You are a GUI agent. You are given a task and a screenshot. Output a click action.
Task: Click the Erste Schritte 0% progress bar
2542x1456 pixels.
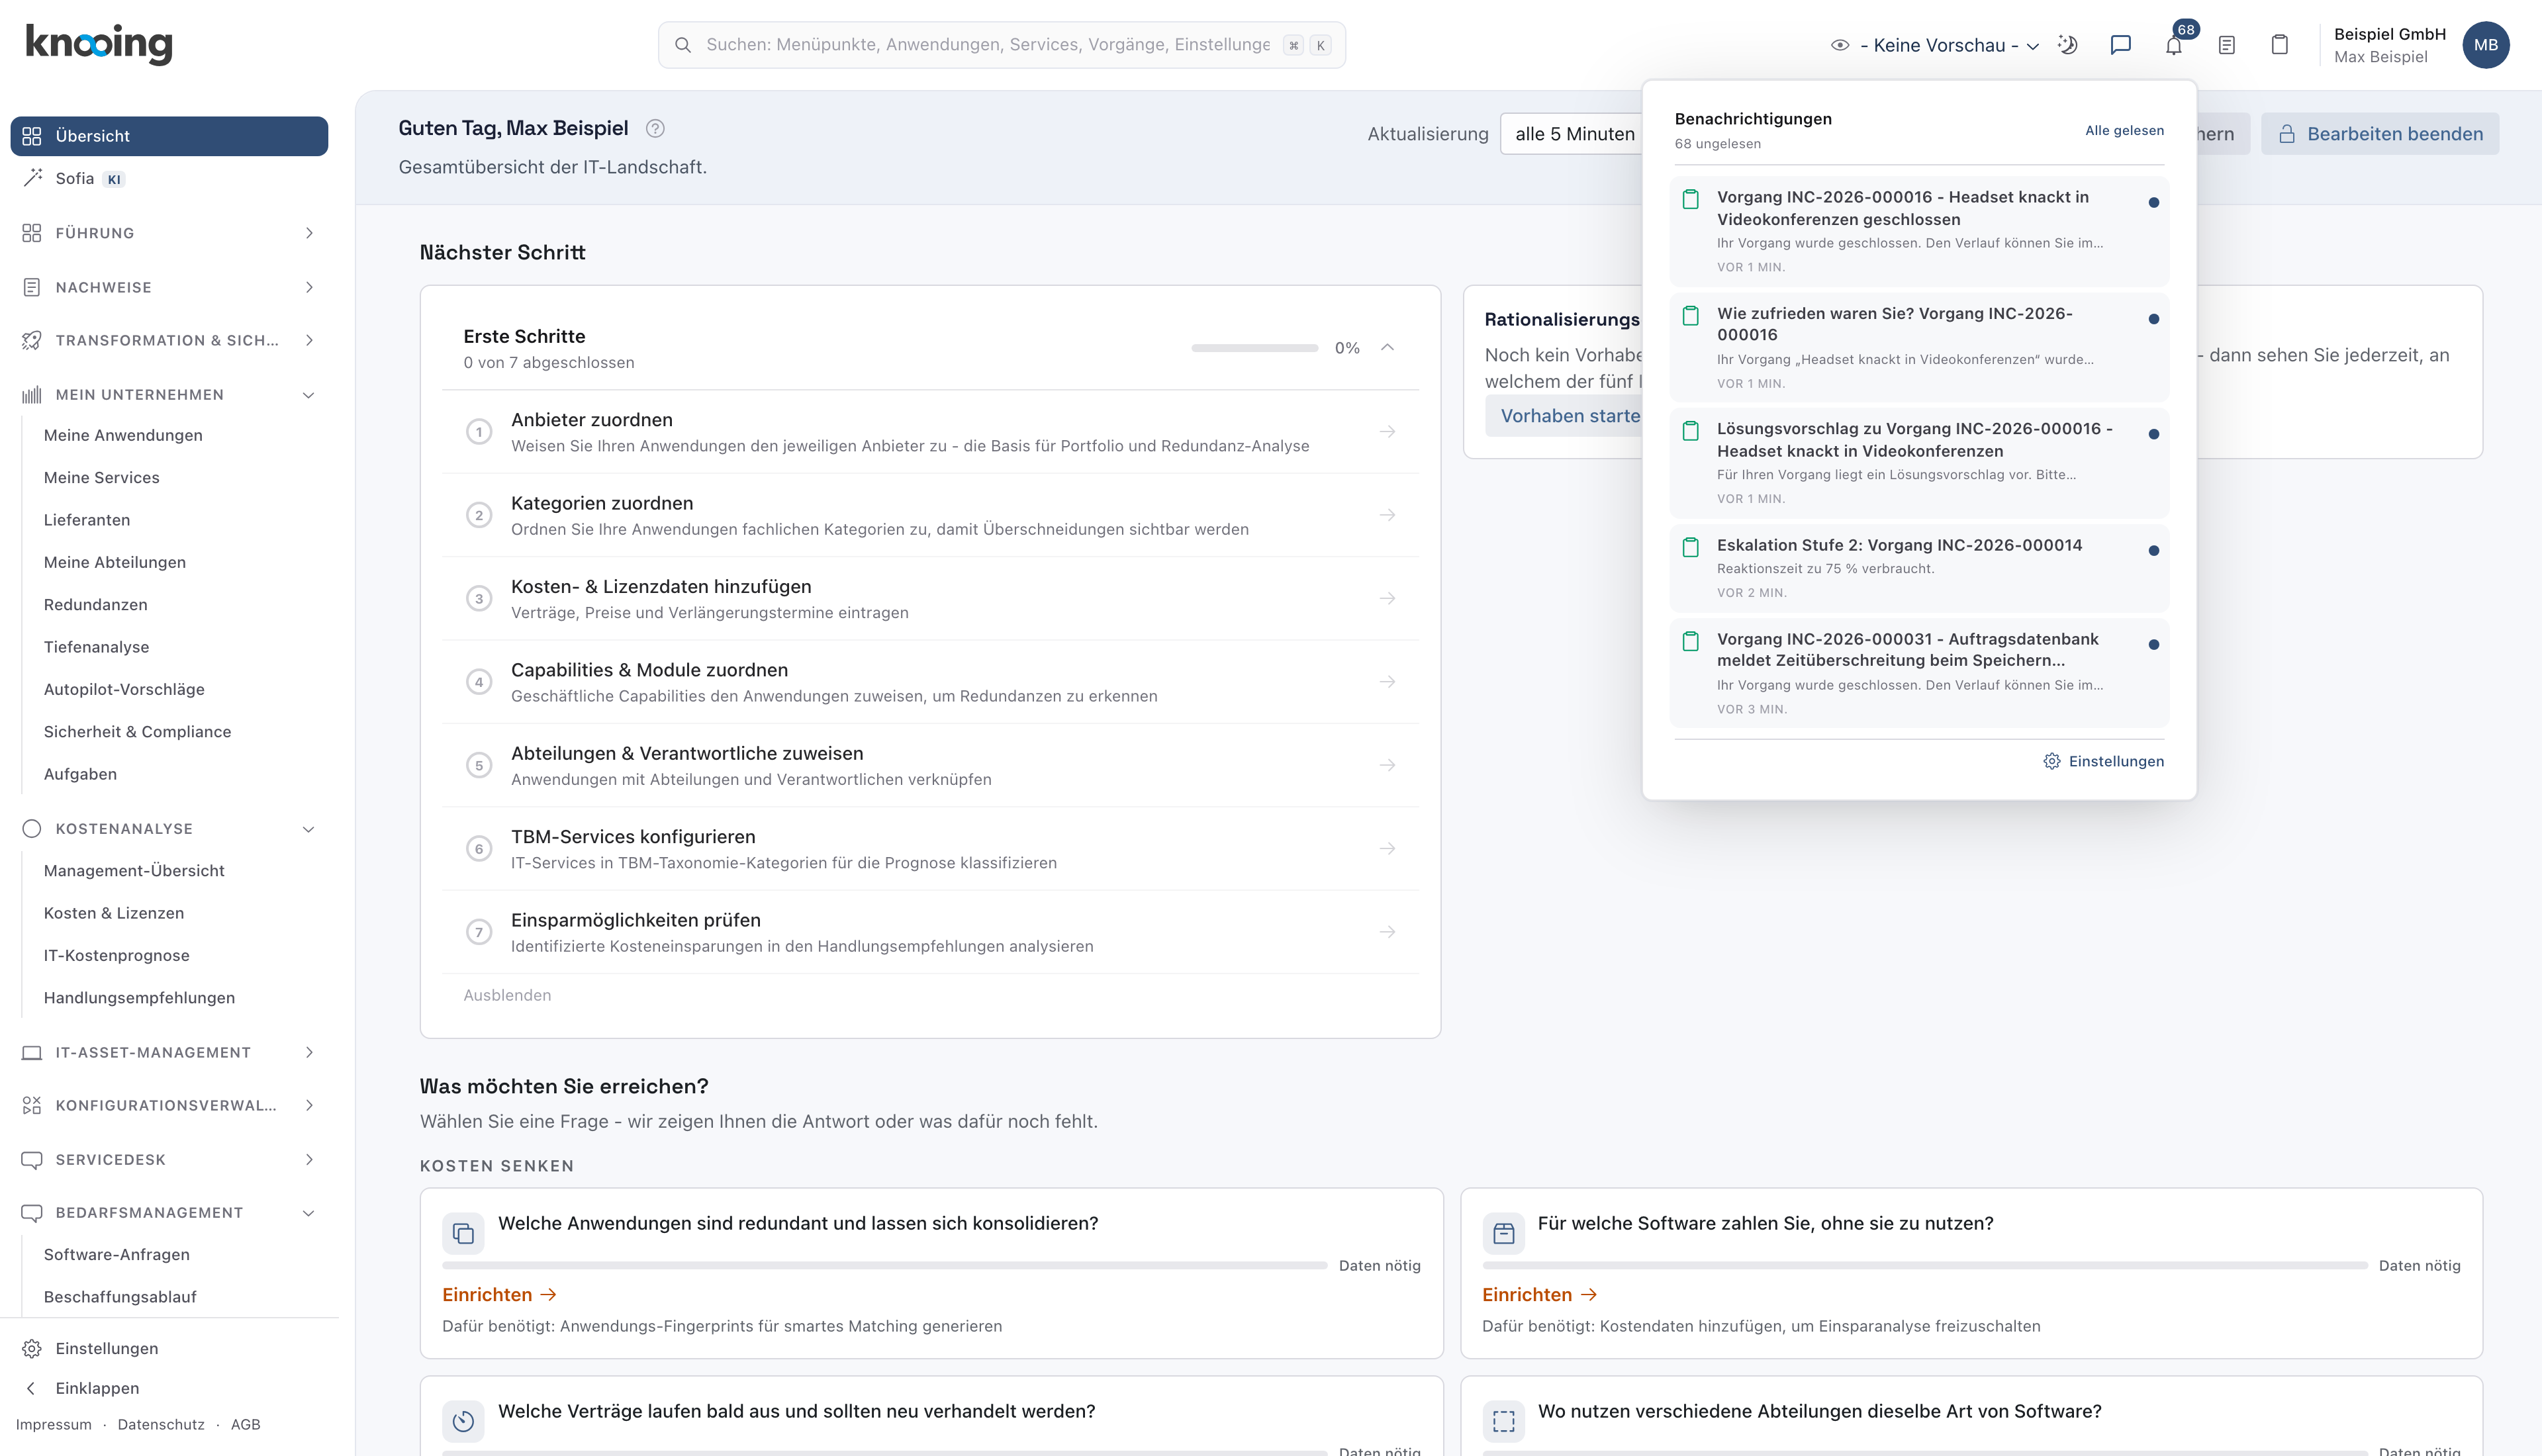tap(1254, 348)
